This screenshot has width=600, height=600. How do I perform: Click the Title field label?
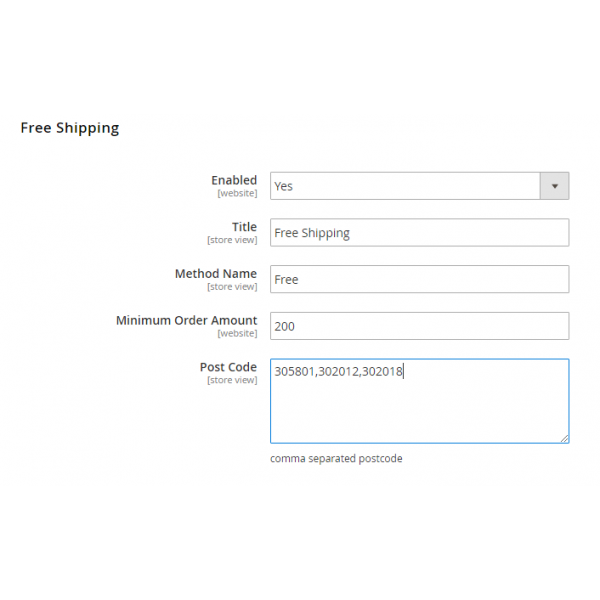coord(244,227)
